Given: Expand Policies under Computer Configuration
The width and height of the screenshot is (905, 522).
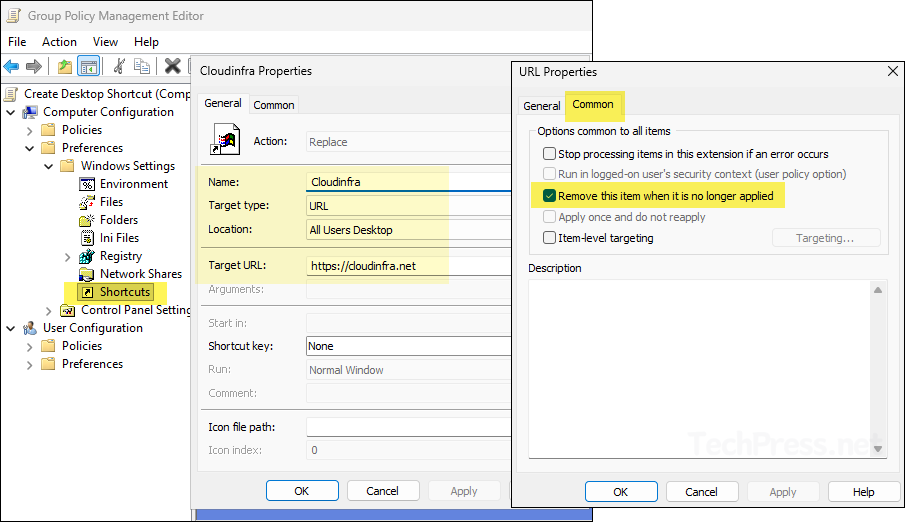Looking at the screenshot, I should tap(29, 130).
